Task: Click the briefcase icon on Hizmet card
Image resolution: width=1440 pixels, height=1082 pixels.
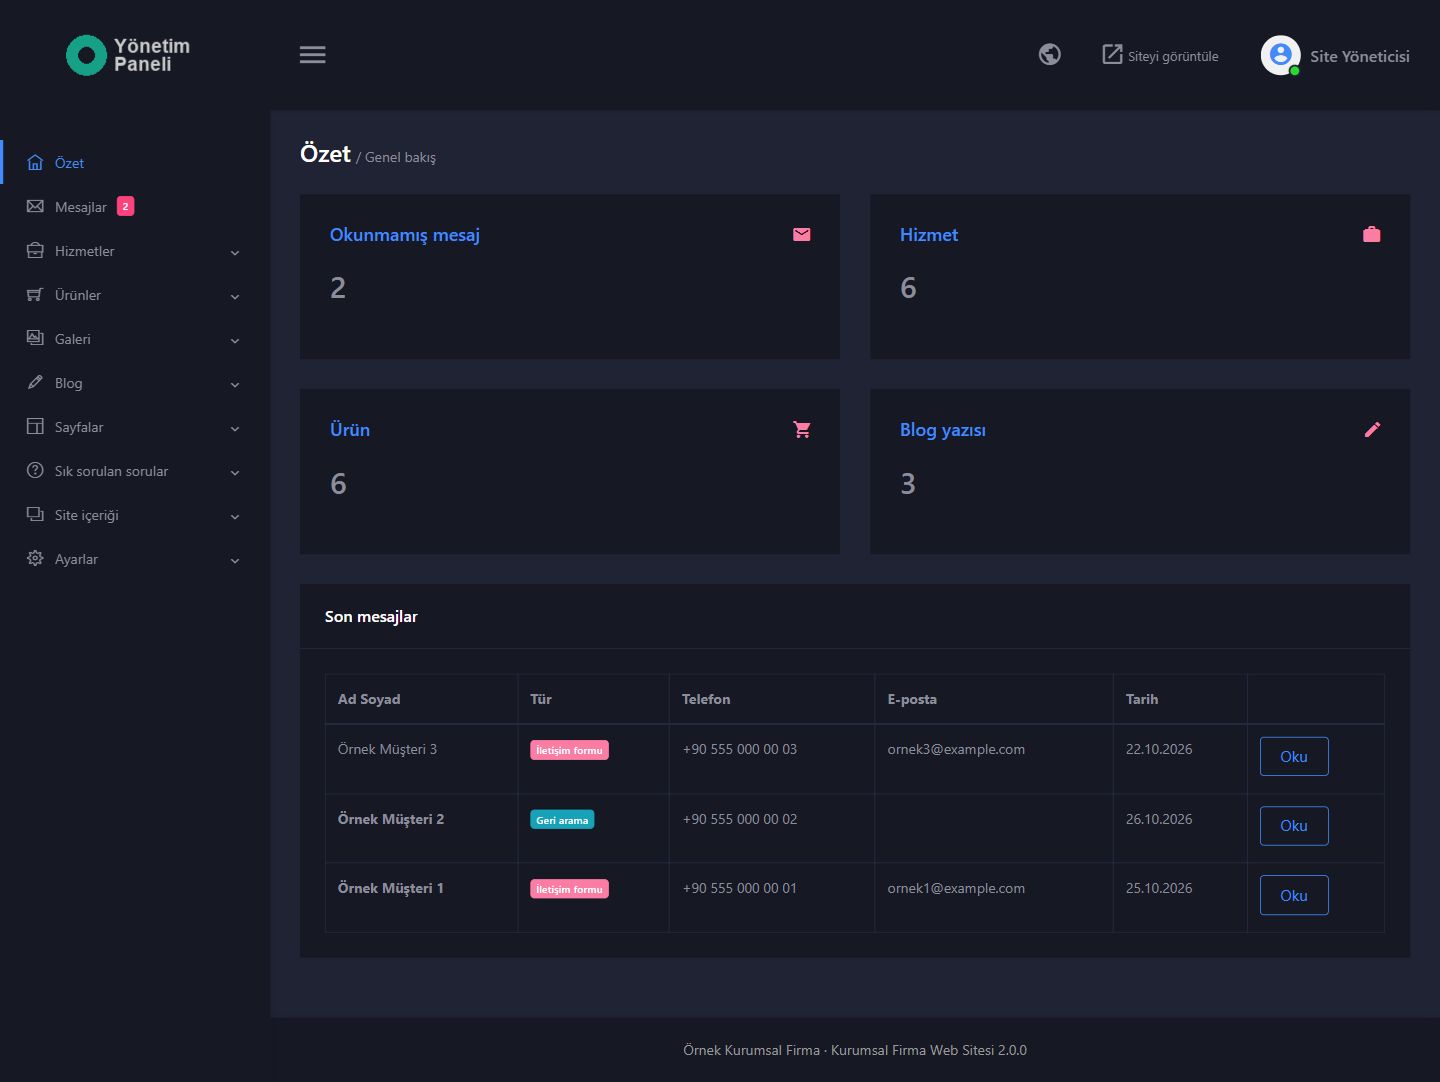Action: coord(1372,234)
